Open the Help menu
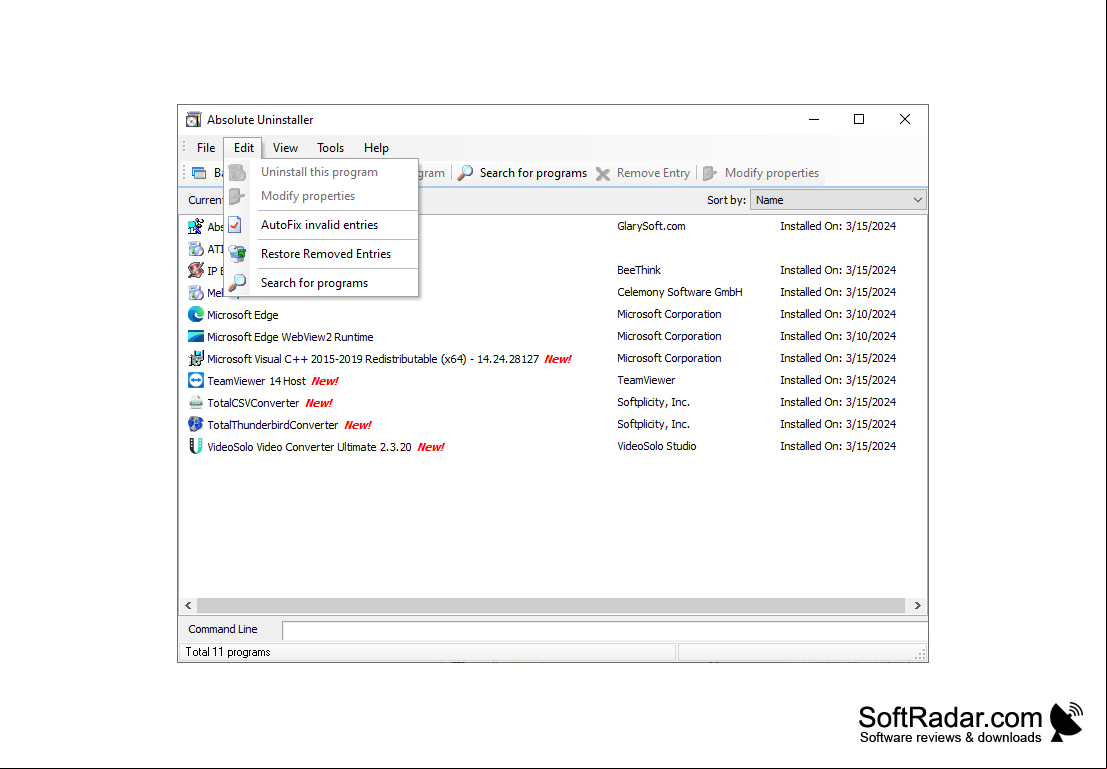1107x769 pixels. 376,148
